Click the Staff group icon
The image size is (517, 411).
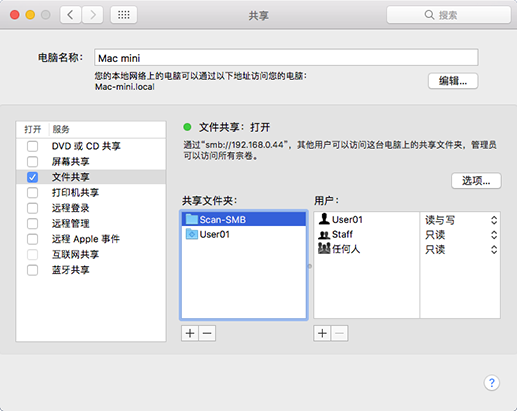coord(324,235)
